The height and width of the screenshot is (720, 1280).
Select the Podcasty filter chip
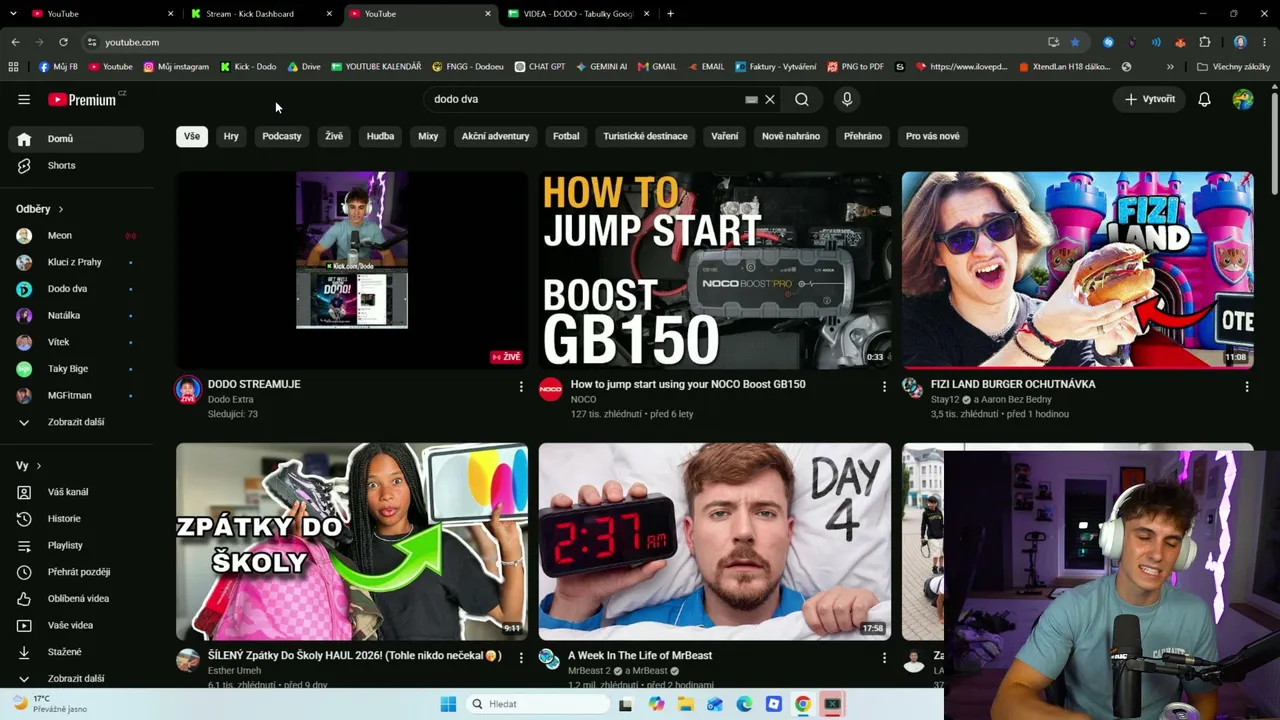282,136
